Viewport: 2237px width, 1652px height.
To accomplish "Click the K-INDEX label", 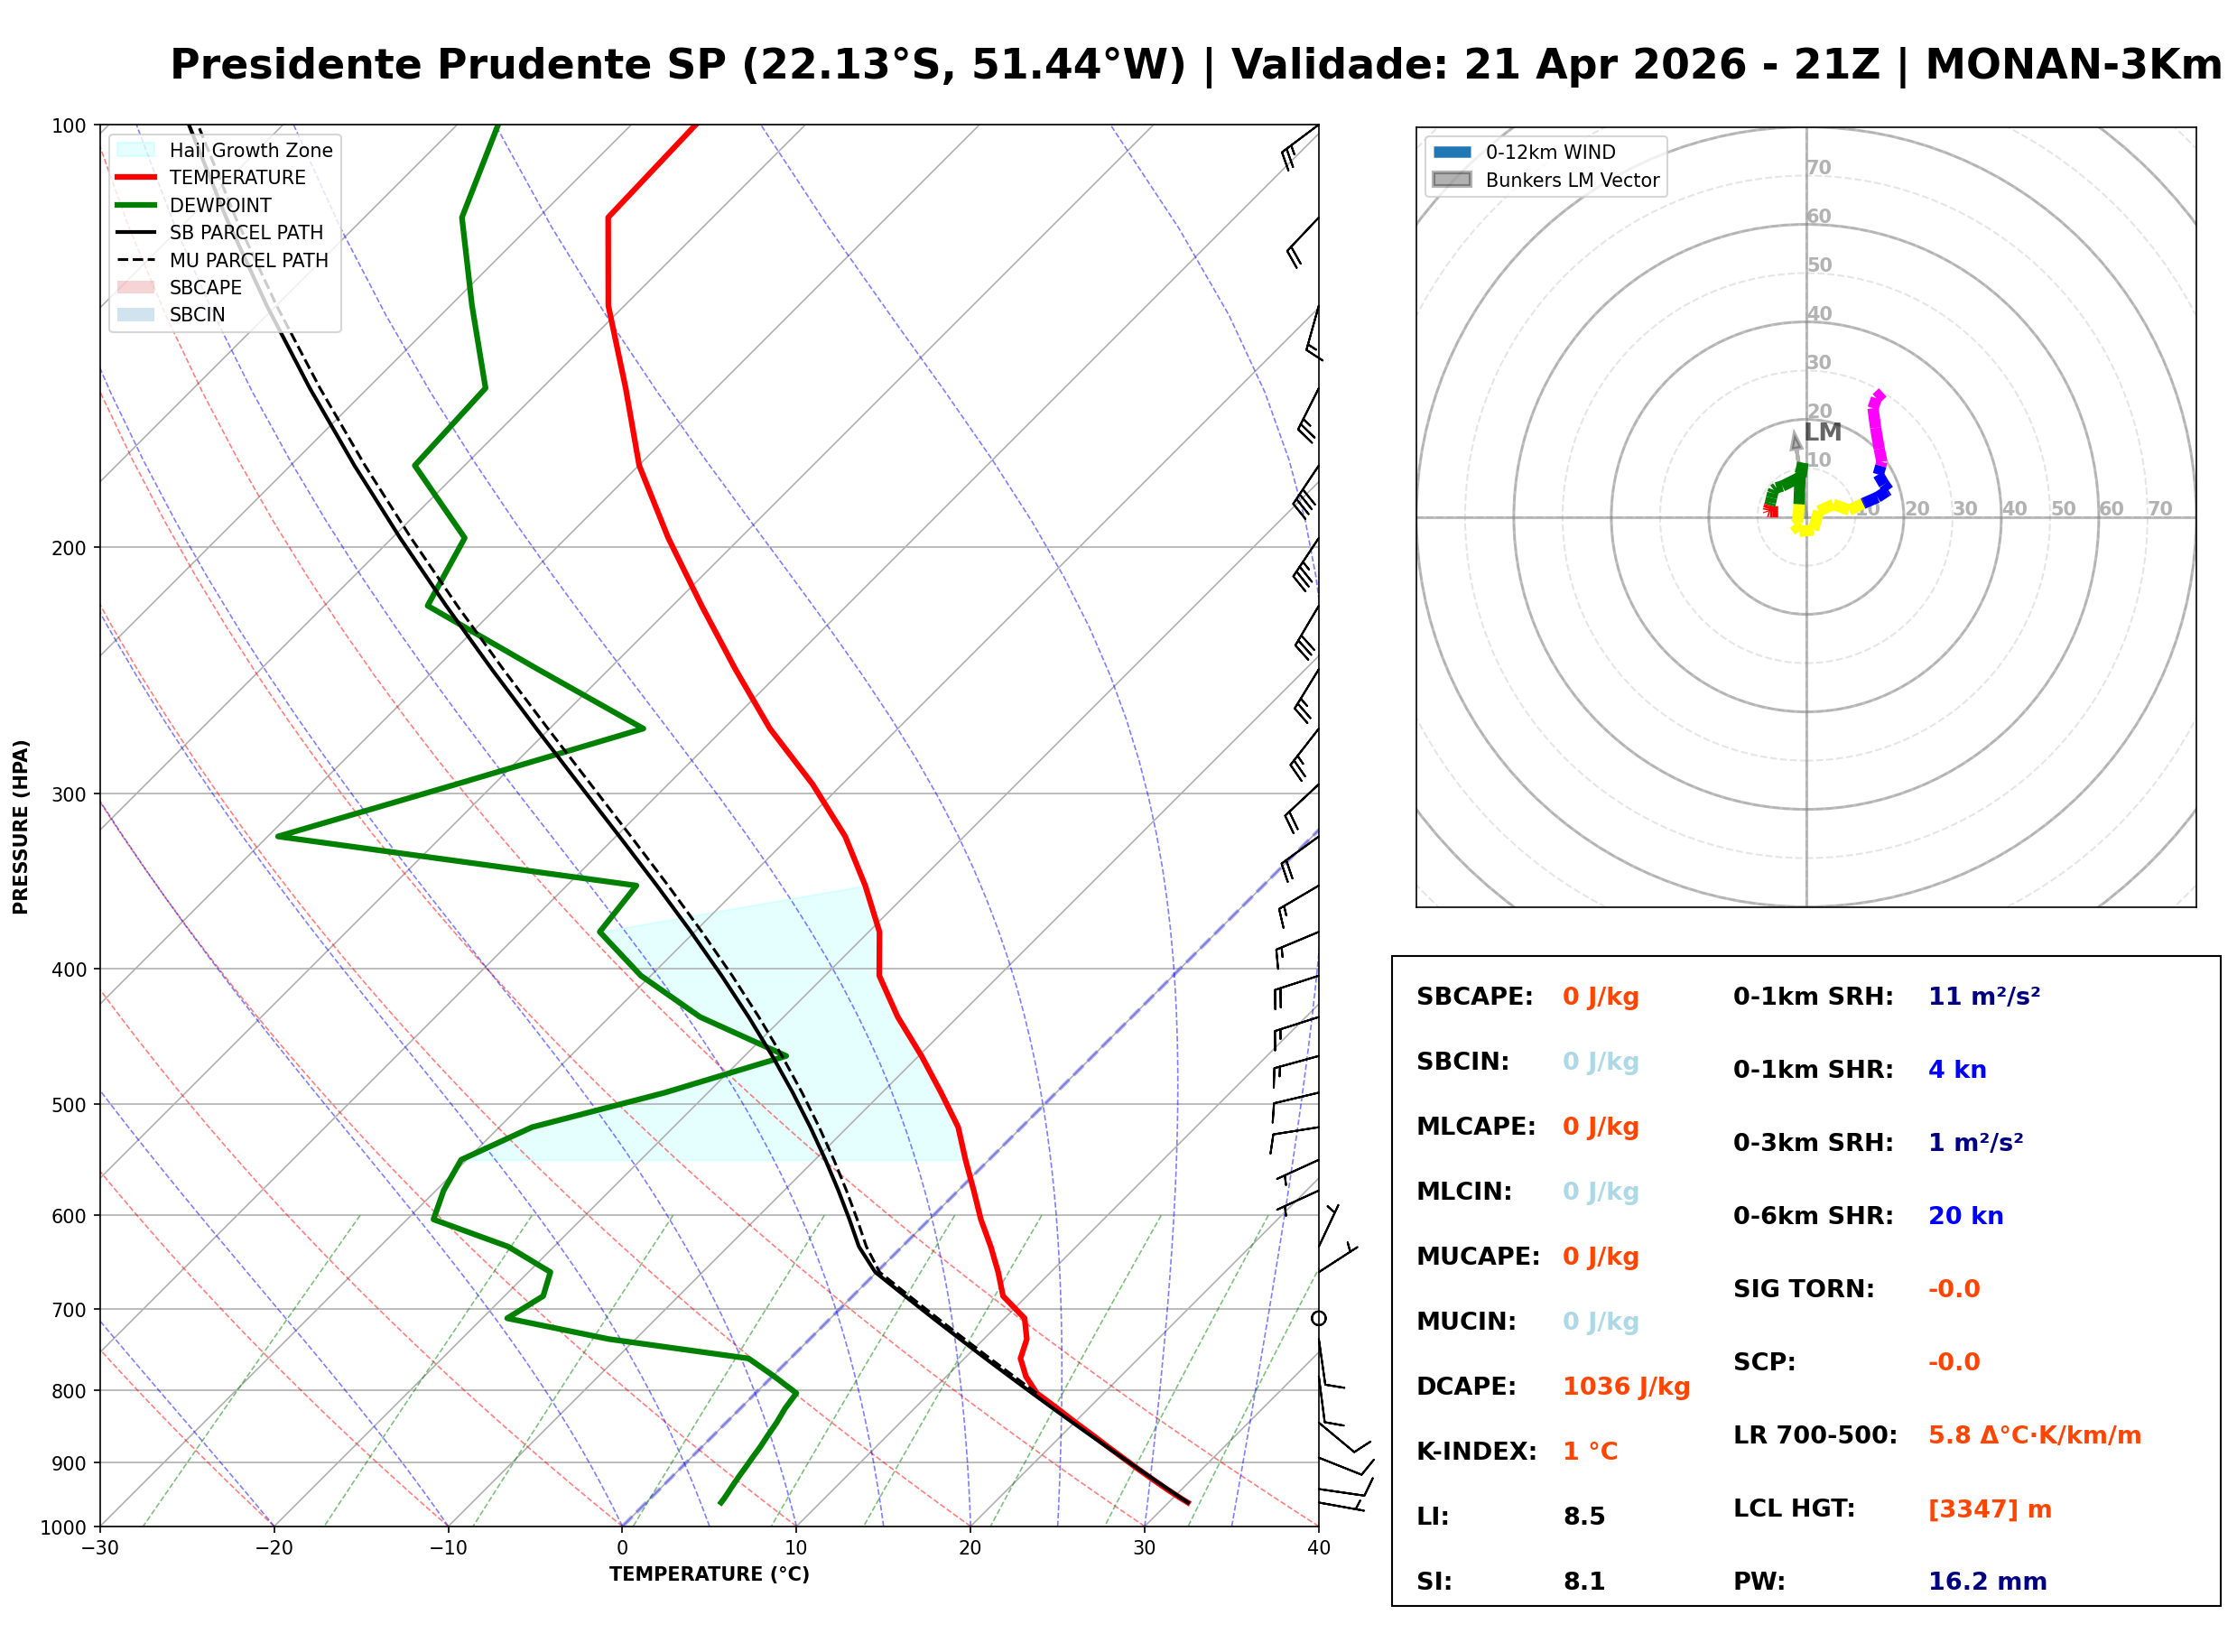I will point(1477,1452).
